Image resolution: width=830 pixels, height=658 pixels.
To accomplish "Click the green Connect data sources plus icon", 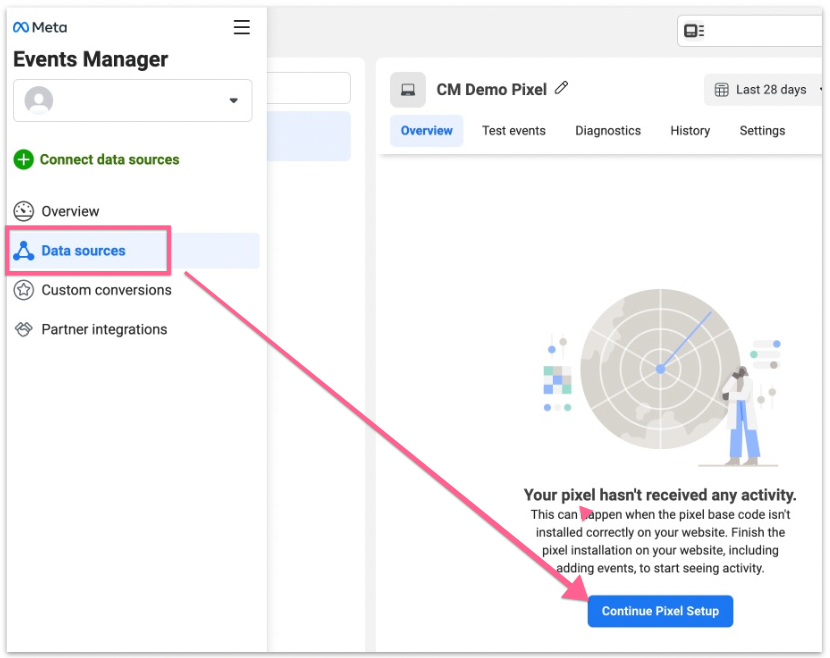I will coord(24,159).
